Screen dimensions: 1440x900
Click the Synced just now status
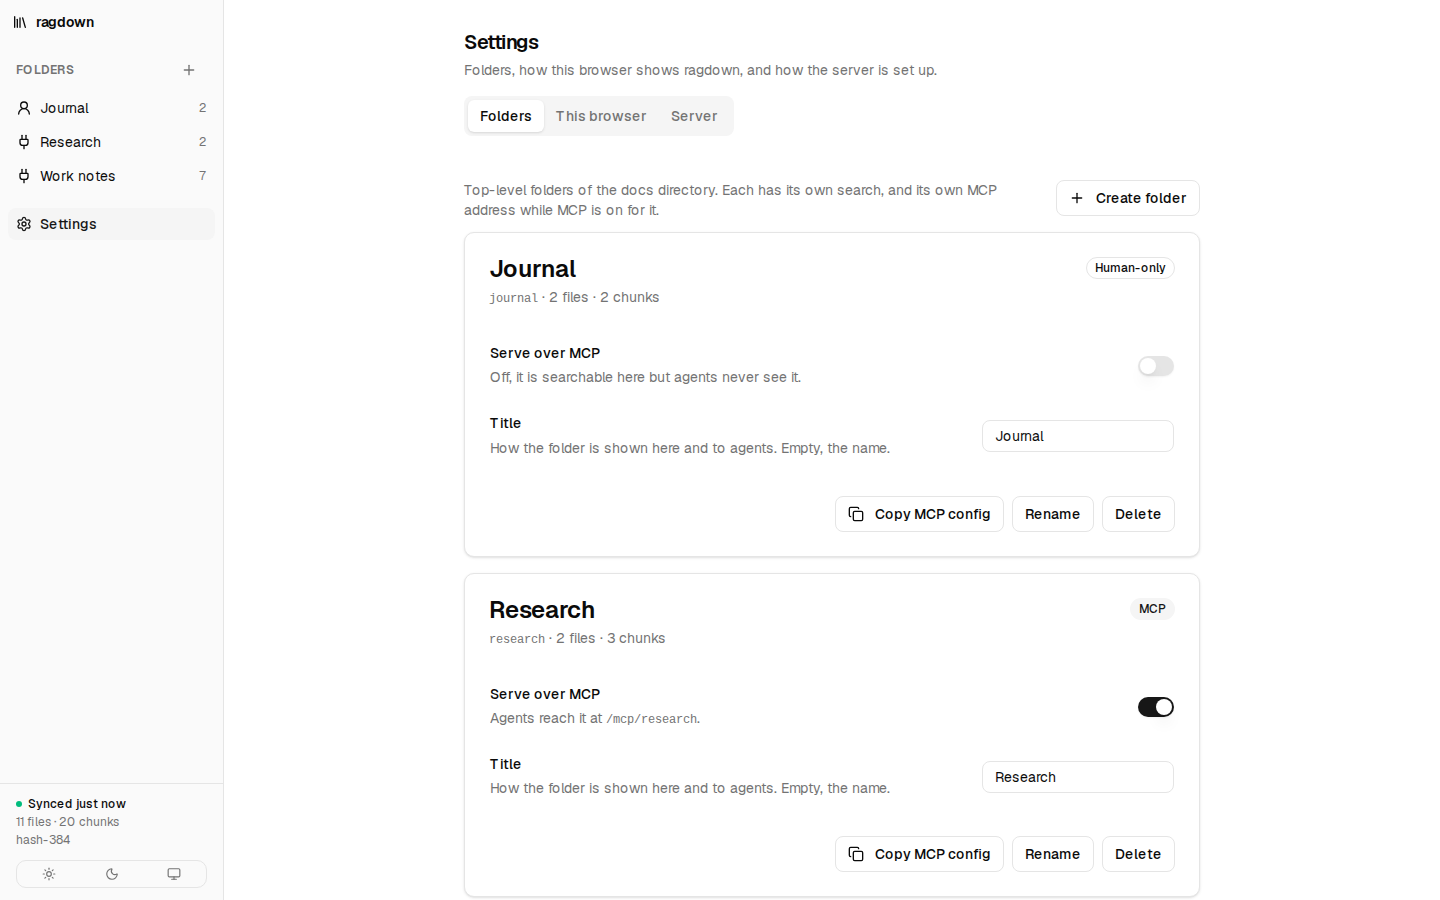coord(77,804)
